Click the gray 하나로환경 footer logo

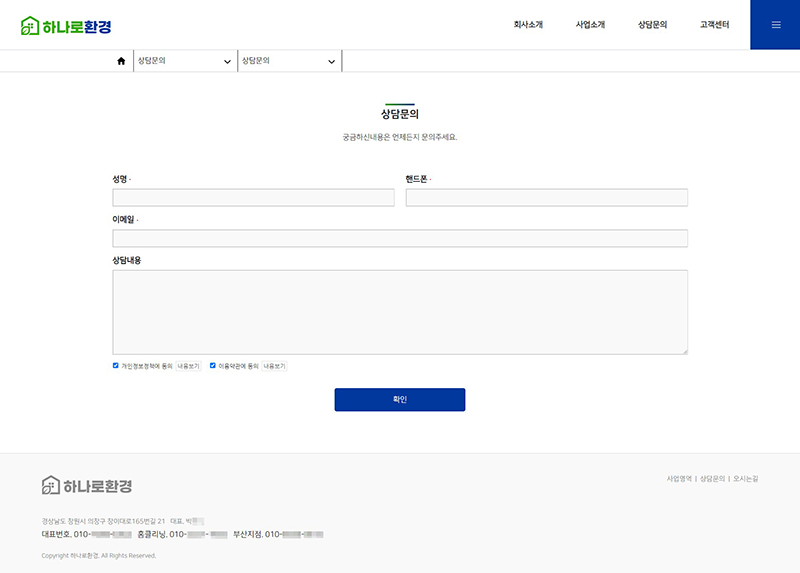(87, 485)
